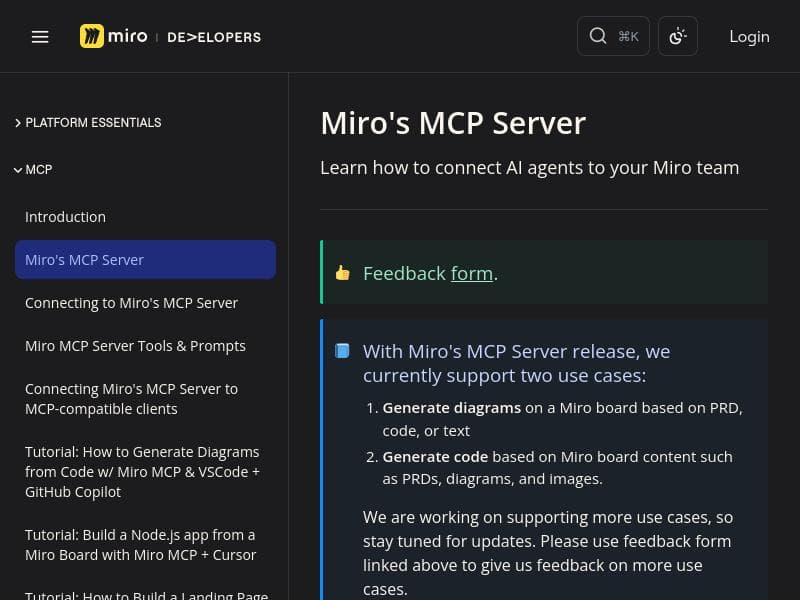Collapse the MCP section chevron
The image size is (800, 600).
tap(18, 169)
